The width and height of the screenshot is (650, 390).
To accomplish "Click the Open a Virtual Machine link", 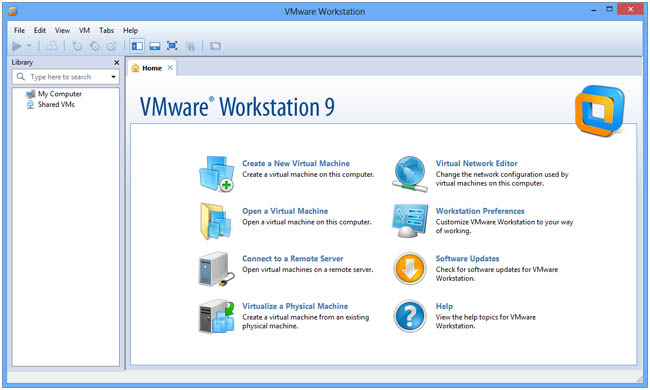I will point(285,211).
